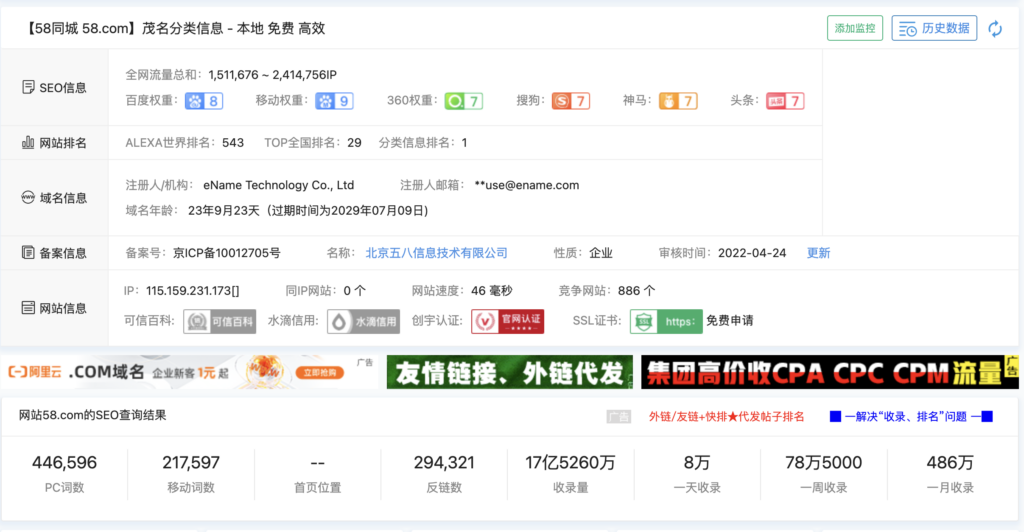Click the registrant eName Technology Co., Ltd
This screenshot has width=1024, height=532.
coord(278,185)
